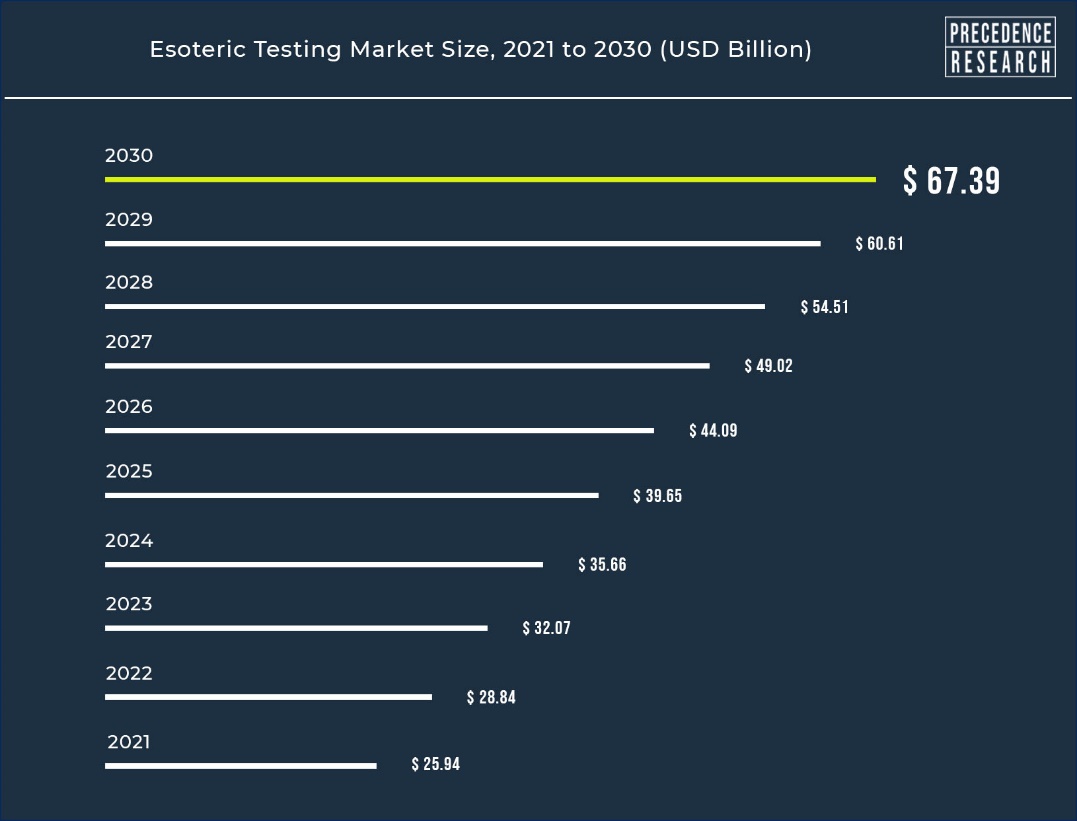Viewport: 1077px width, 821px height.
Task: Click the $ 32.07 value label
Action: (546, 627)
